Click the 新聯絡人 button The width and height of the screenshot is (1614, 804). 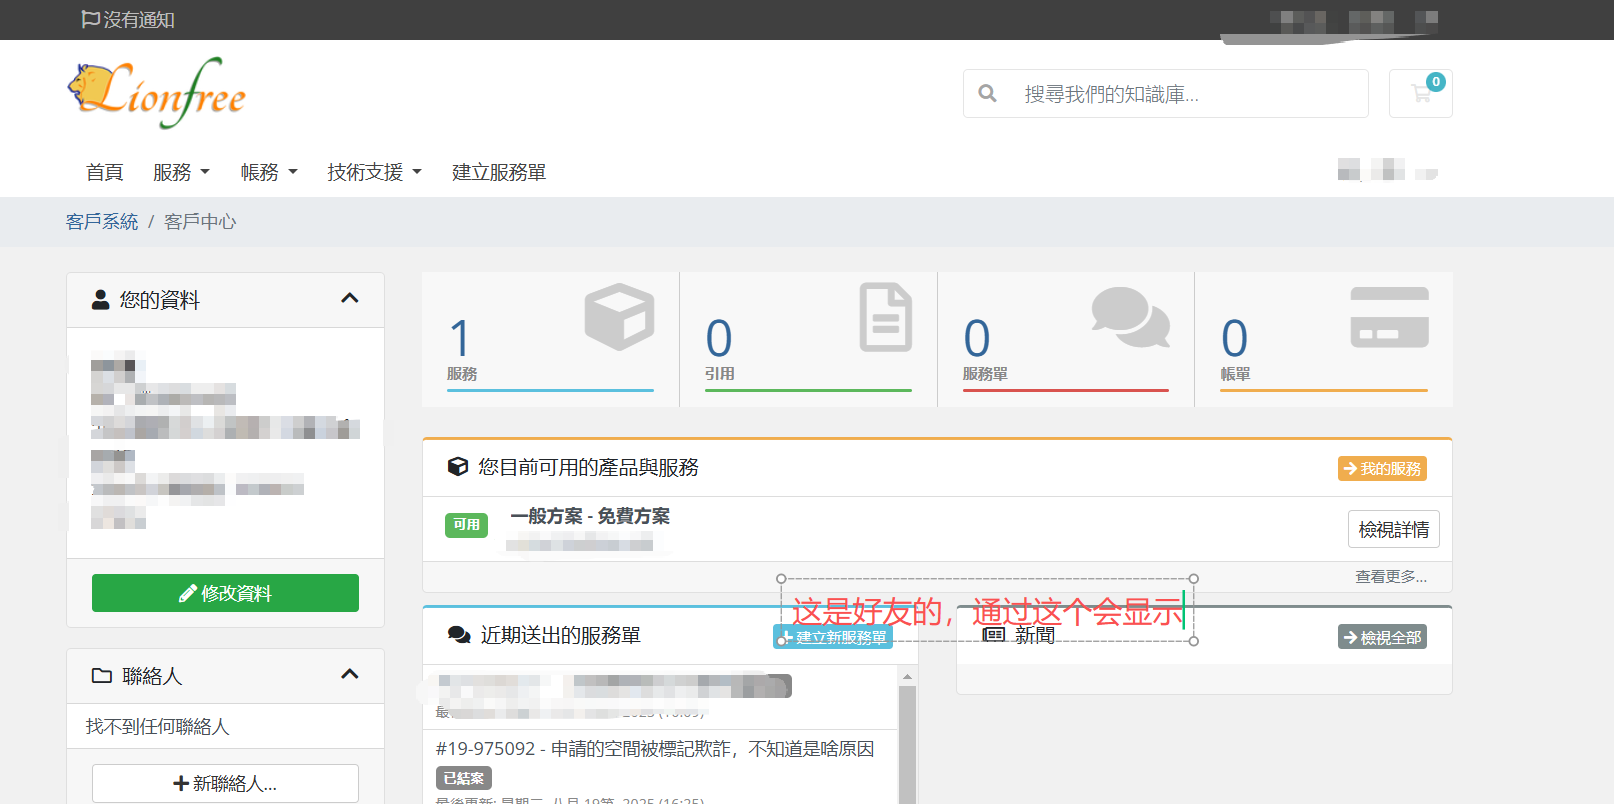(x=225, y=783)
